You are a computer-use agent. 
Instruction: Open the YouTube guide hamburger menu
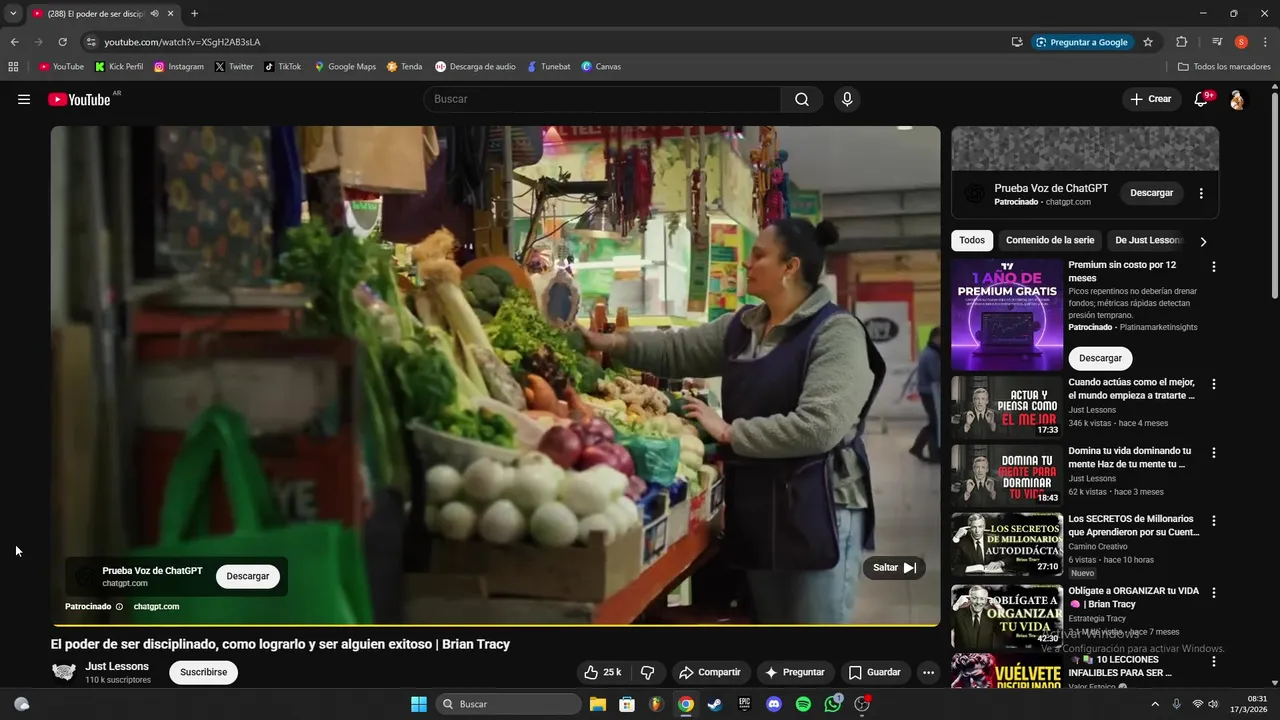(x=24, y=99)
